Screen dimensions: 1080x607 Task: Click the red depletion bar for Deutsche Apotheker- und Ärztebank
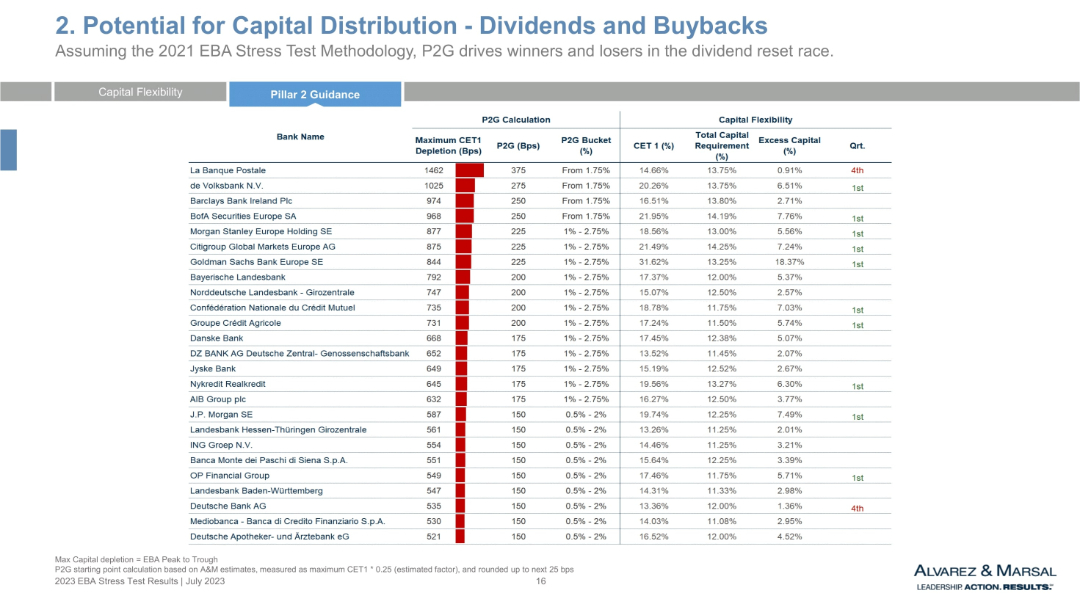460,536
